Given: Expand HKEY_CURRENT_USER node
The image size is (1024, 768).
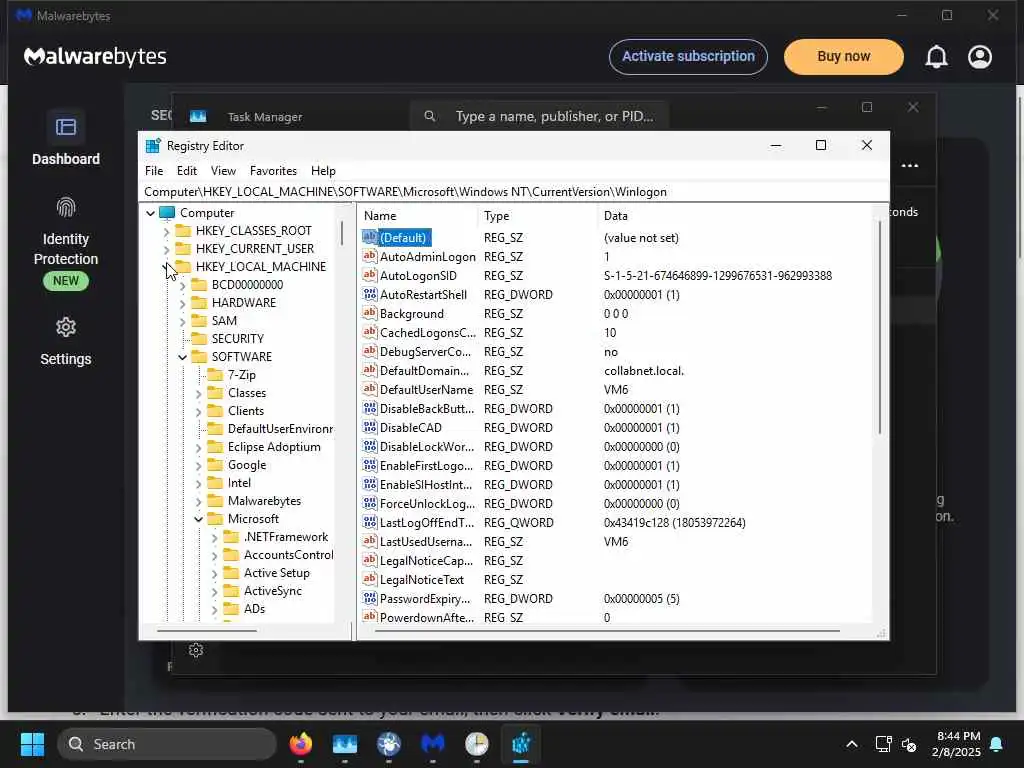Looking at the screenshot, I should pyautogui.click(x=166, y=249).
